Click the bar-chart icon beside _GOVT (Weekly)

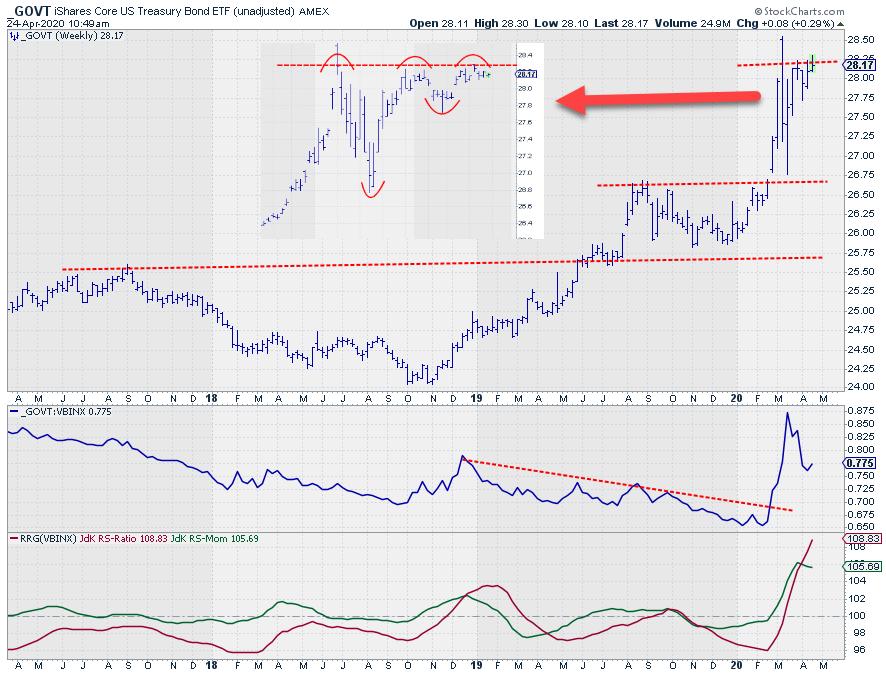point(14,35)
